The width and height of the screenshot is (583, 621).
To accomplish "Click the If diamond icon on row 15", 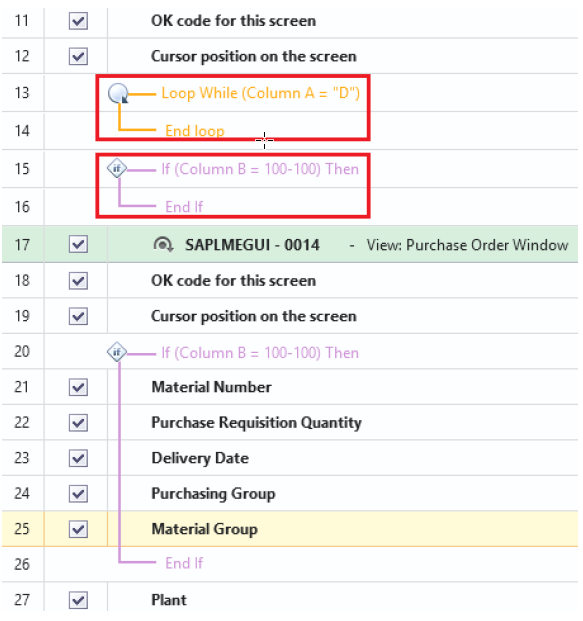I will tap(117, 169).
